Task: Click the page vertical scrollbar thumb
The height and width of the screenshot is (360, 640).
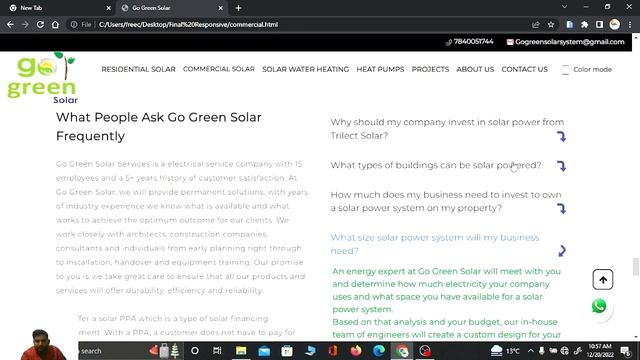Action: [x=636, y=267]
